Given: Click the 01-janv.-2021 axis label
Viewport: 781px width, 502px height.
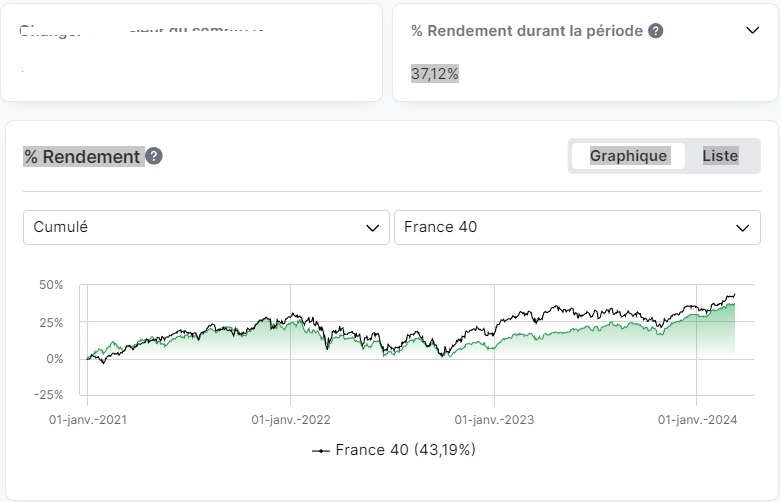Looking at the screenshot, I should tap(89, 420).
